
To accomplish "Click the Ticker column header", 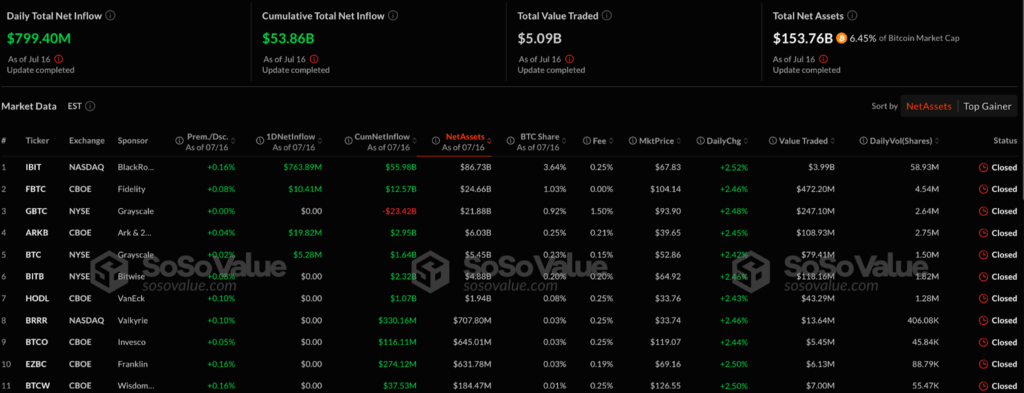I will coord(37,140).
